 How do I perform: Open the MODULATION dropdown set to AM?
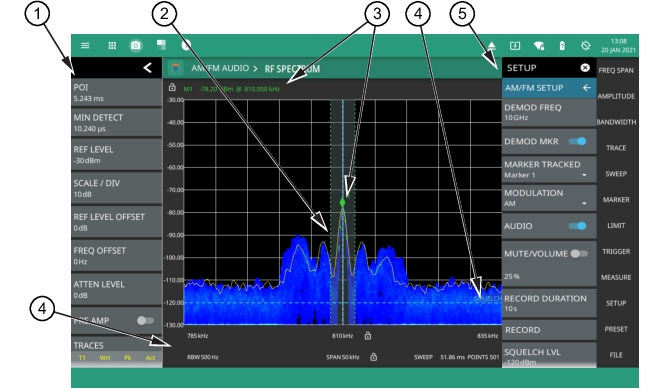[x=549, y=198]
